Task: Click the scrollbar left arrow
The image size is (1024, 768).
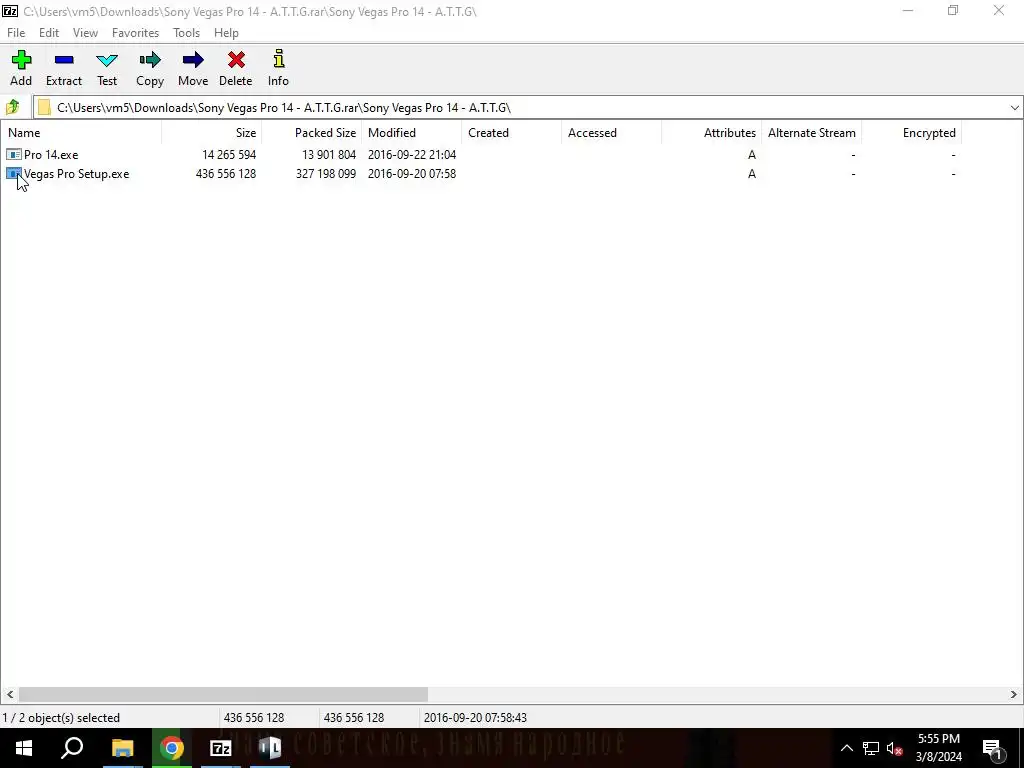Action: [9, 694]
